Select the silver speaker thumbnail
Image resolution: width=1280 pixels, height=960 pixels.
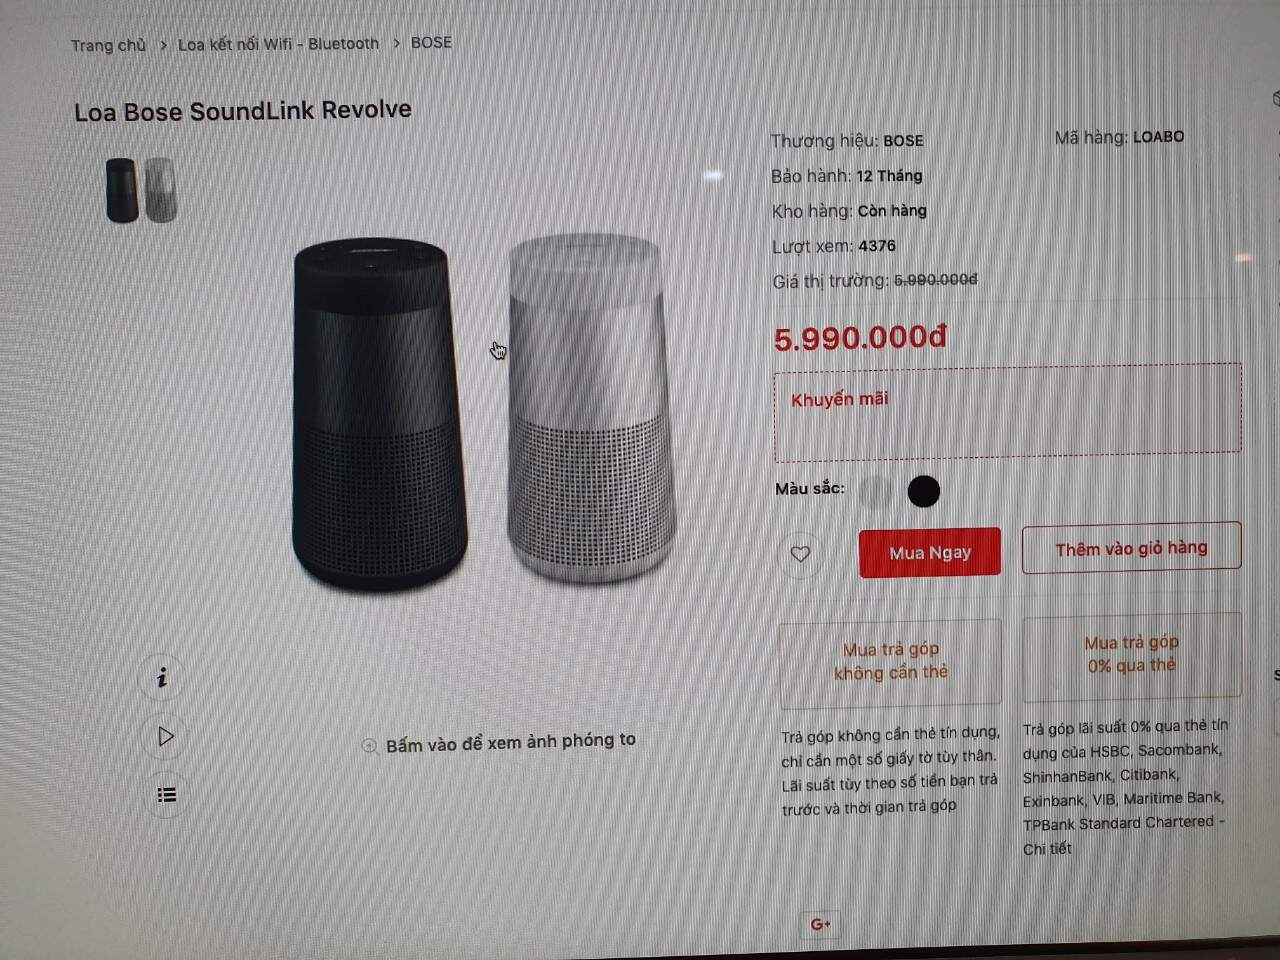pos(161,189)
